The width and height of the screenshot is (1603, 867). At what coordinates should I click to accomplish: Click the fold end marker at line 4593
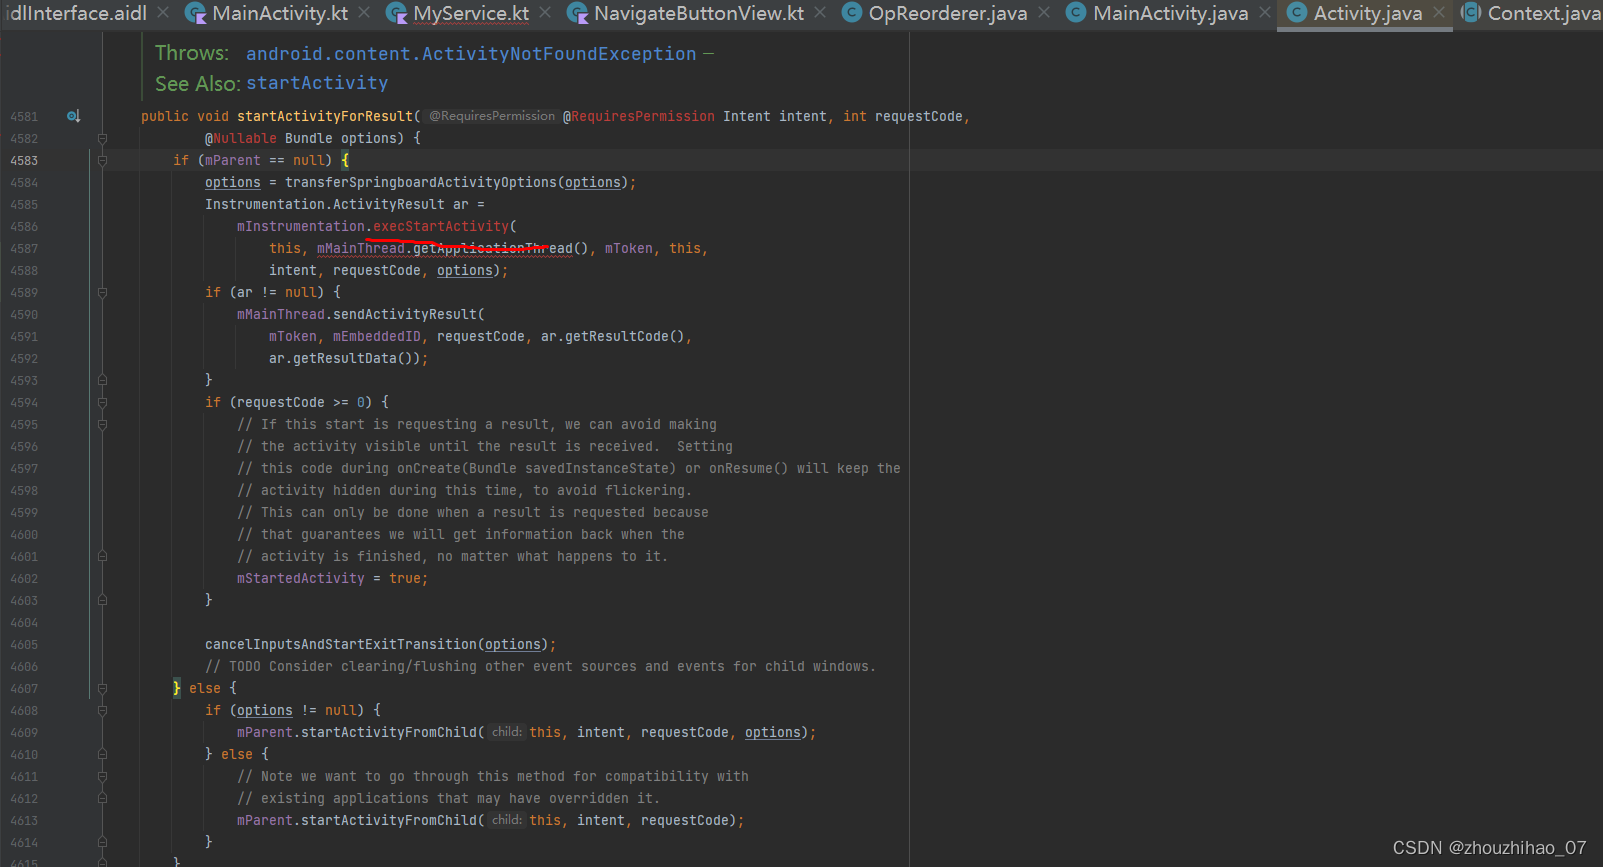click(x=102, y=380)
